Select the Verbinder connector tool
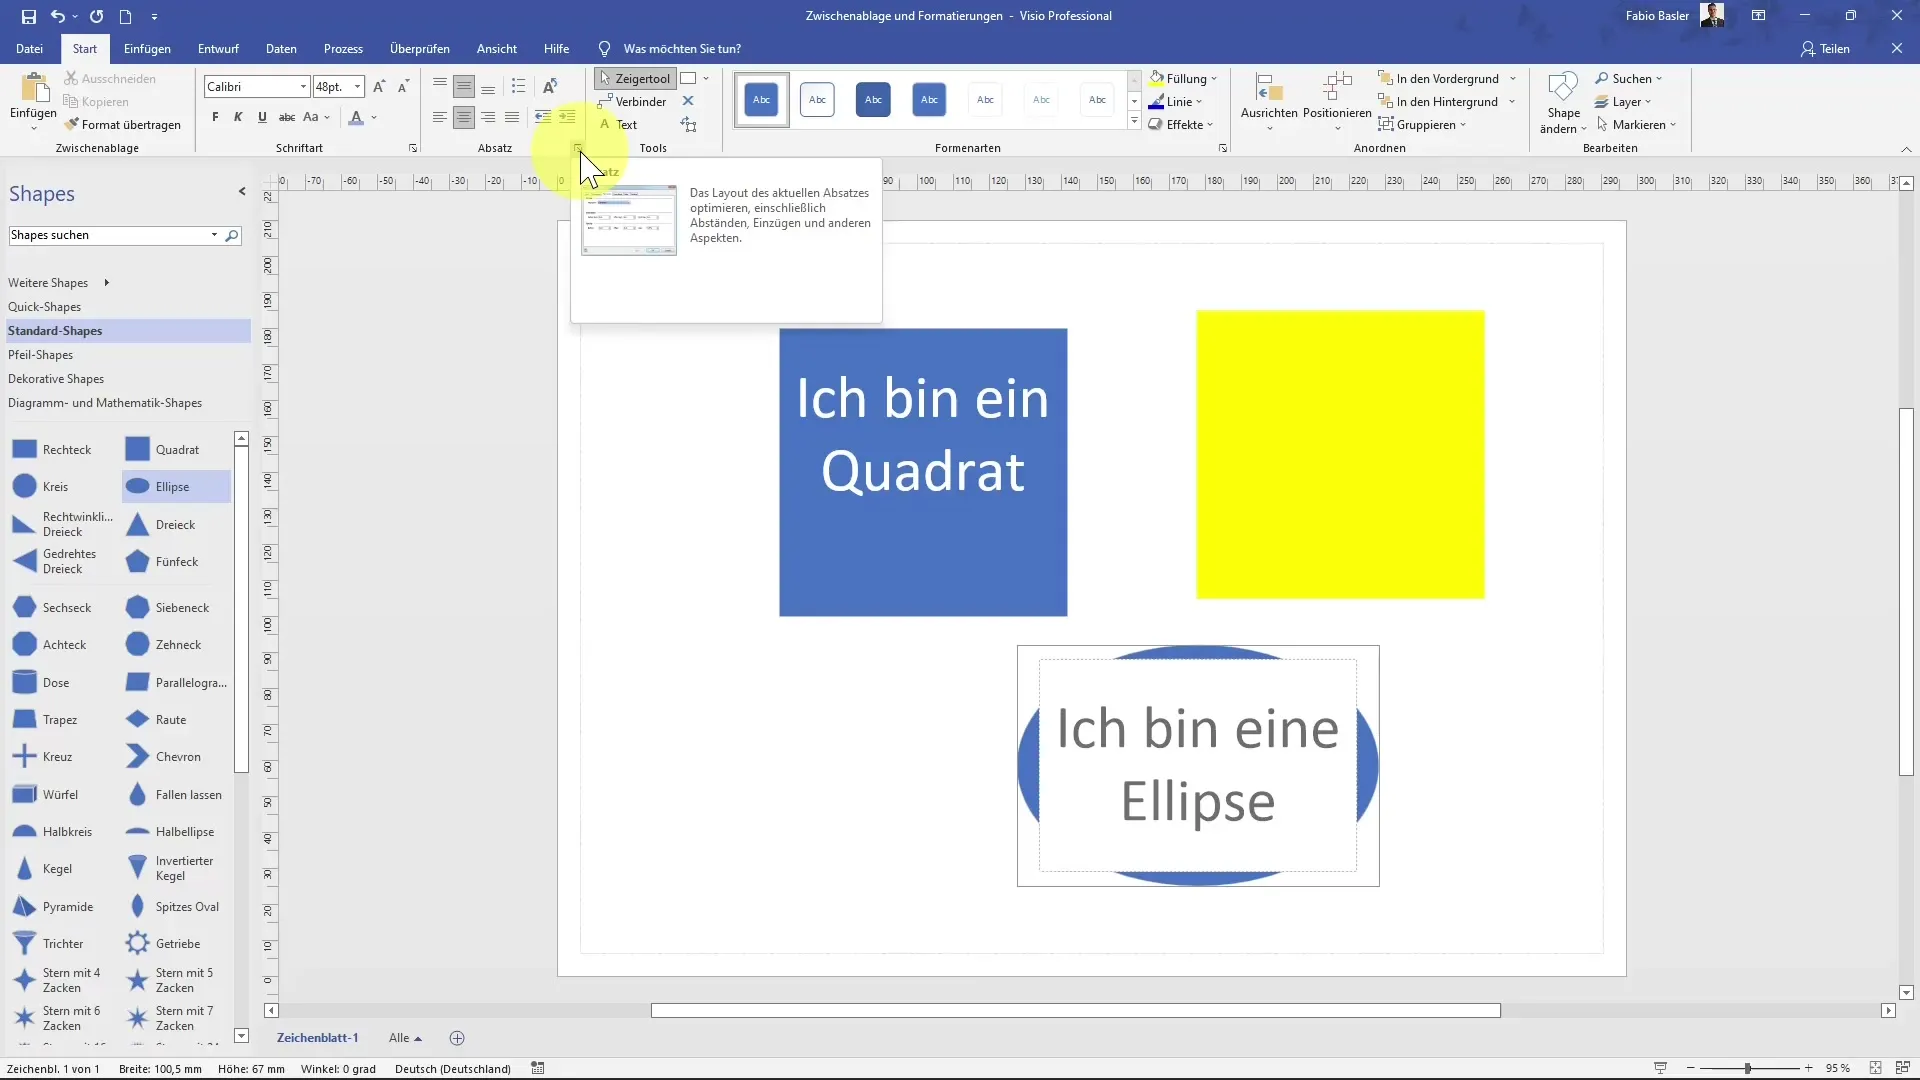 632,101
